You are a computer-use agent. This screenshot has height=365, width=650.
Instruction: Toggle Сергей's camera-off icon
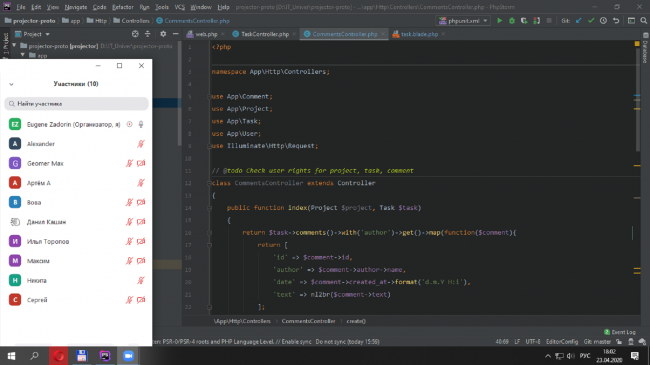pos(141,300)
